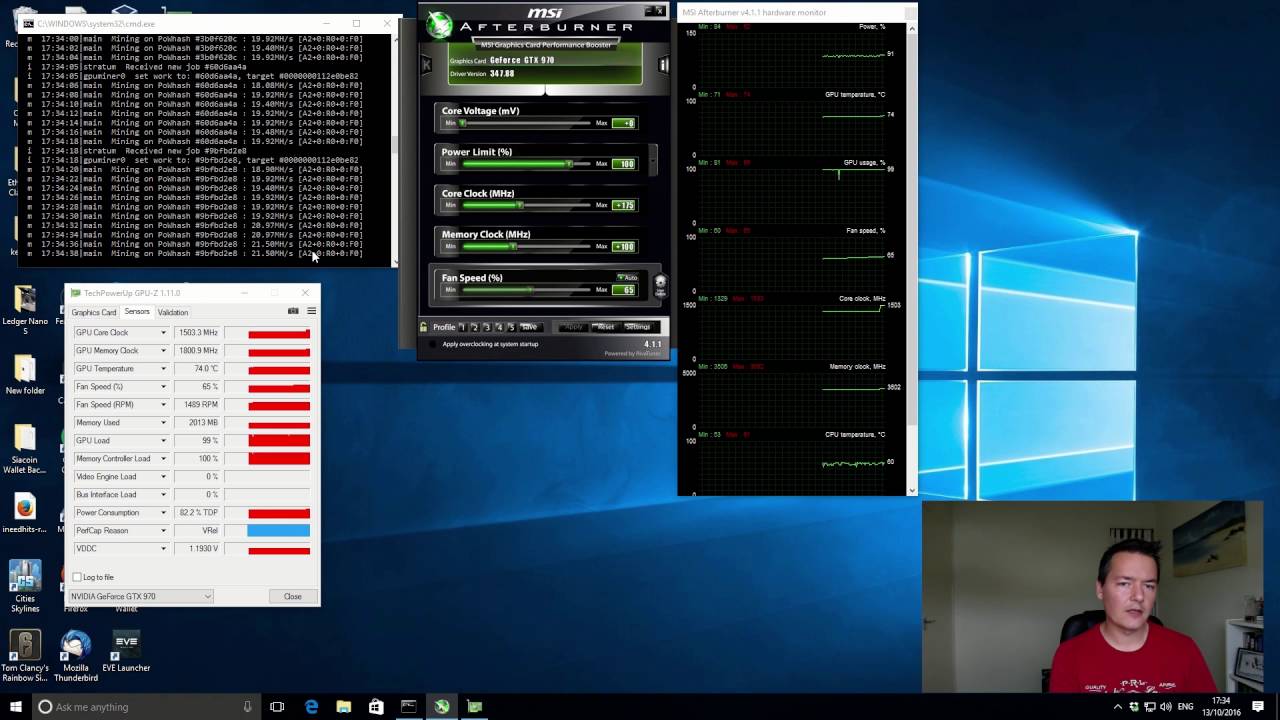
Task: Open NVIDIA GeForce GTX 970 device selector
Action: (140, 596)
